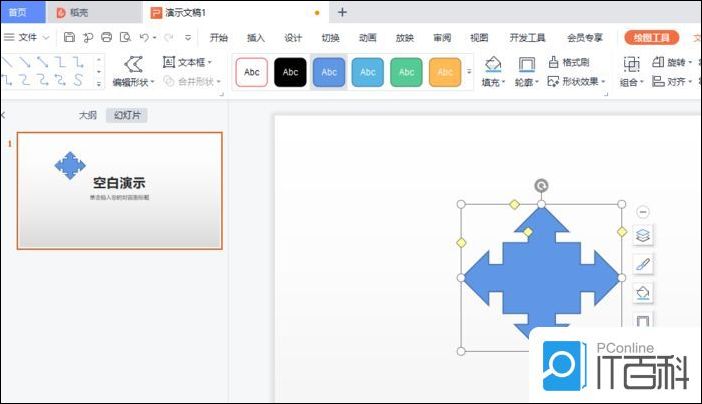Open Print Preview icon in quick toolbar
The height and width of the screenshot is (404, 702).
tap(125, 37)
